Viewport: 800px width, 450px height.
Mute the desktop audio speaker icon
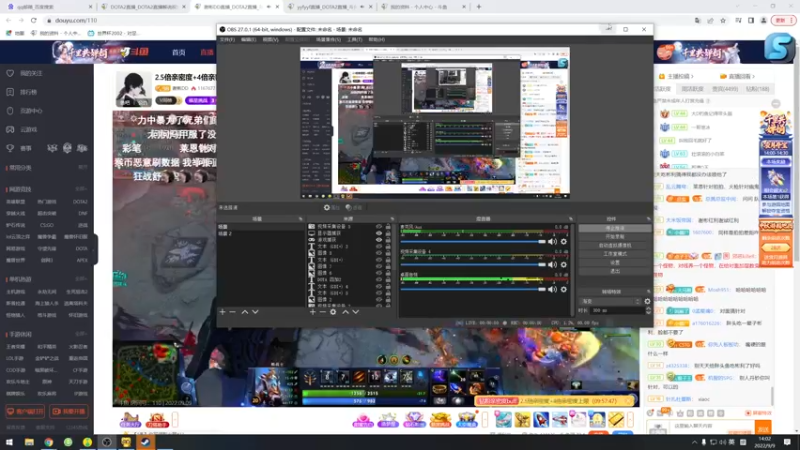(552, 289)
